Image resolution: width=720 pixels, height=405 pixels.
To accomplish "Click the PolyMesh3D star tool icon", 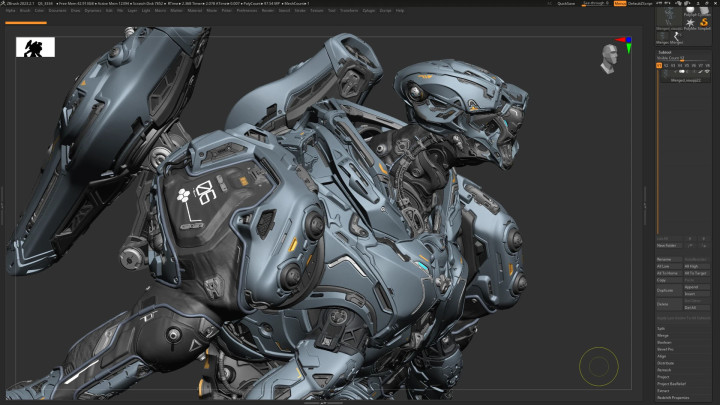I will pos(690,22).
